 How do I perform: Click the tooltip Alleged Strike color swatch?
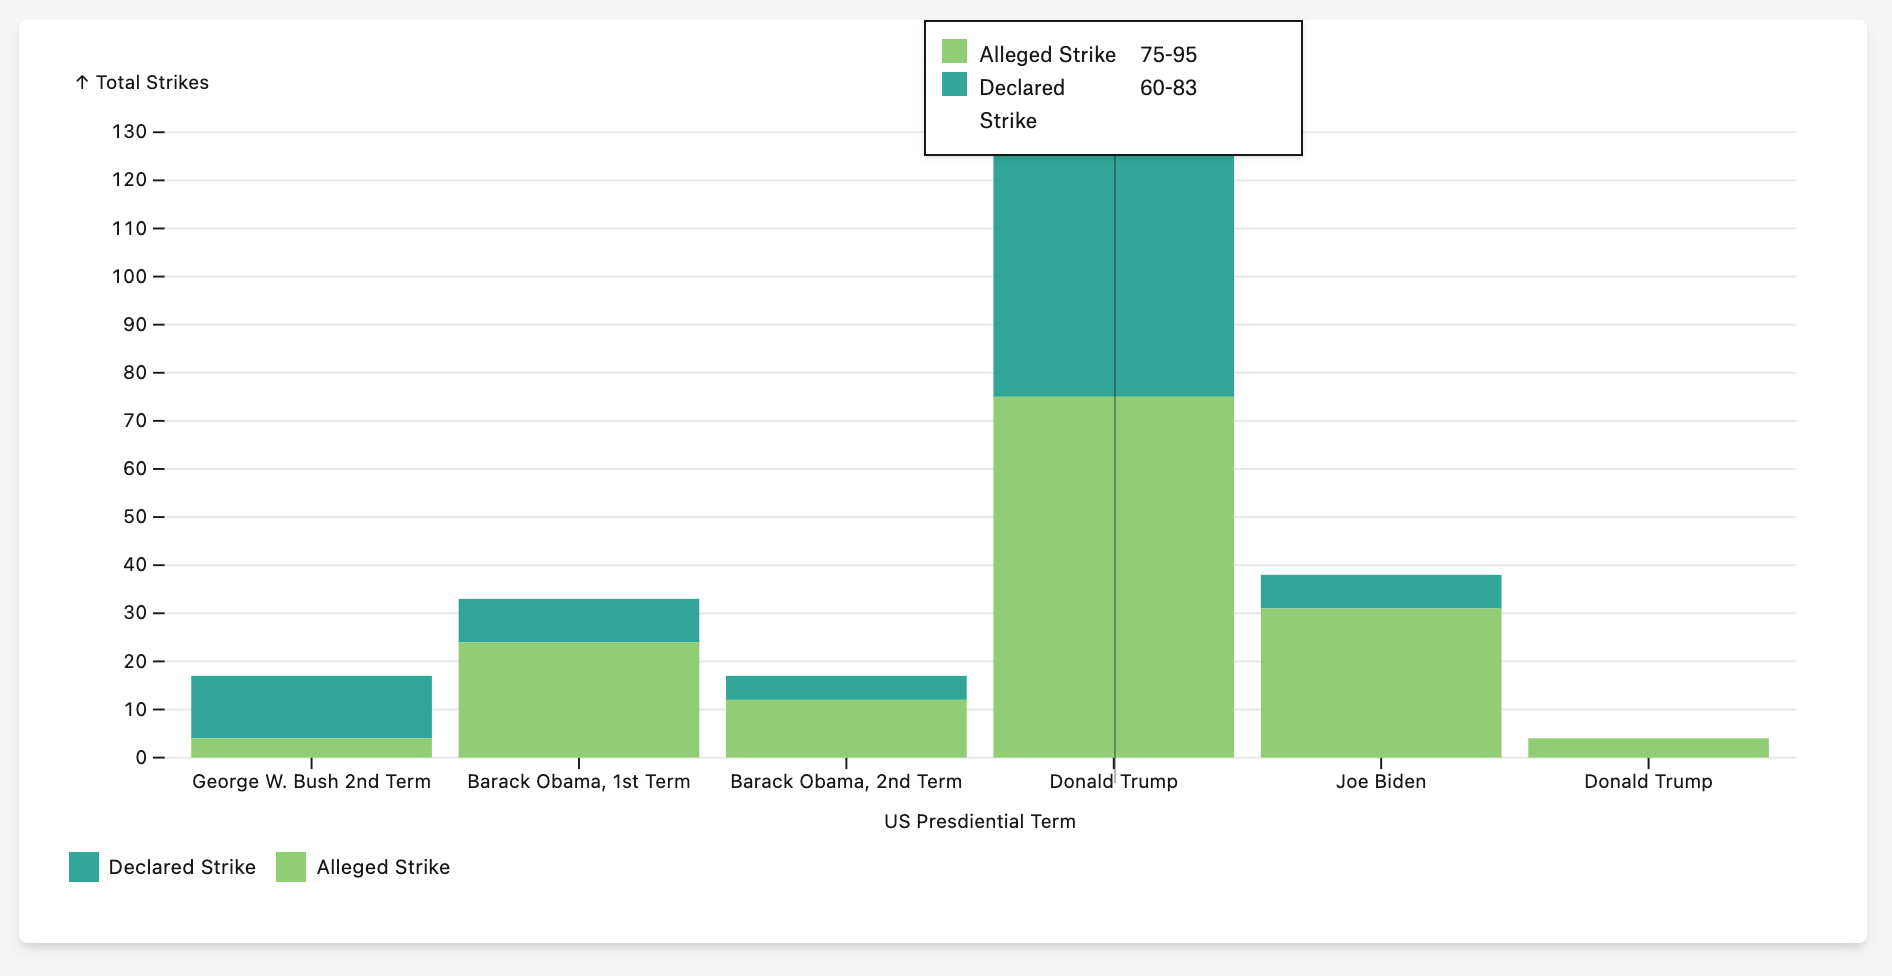(x=955, y=51)
